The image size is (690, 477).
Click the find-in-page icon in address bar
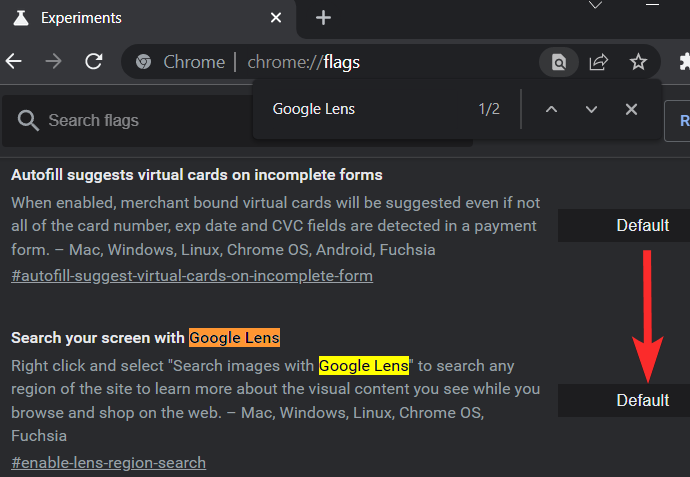558,62
